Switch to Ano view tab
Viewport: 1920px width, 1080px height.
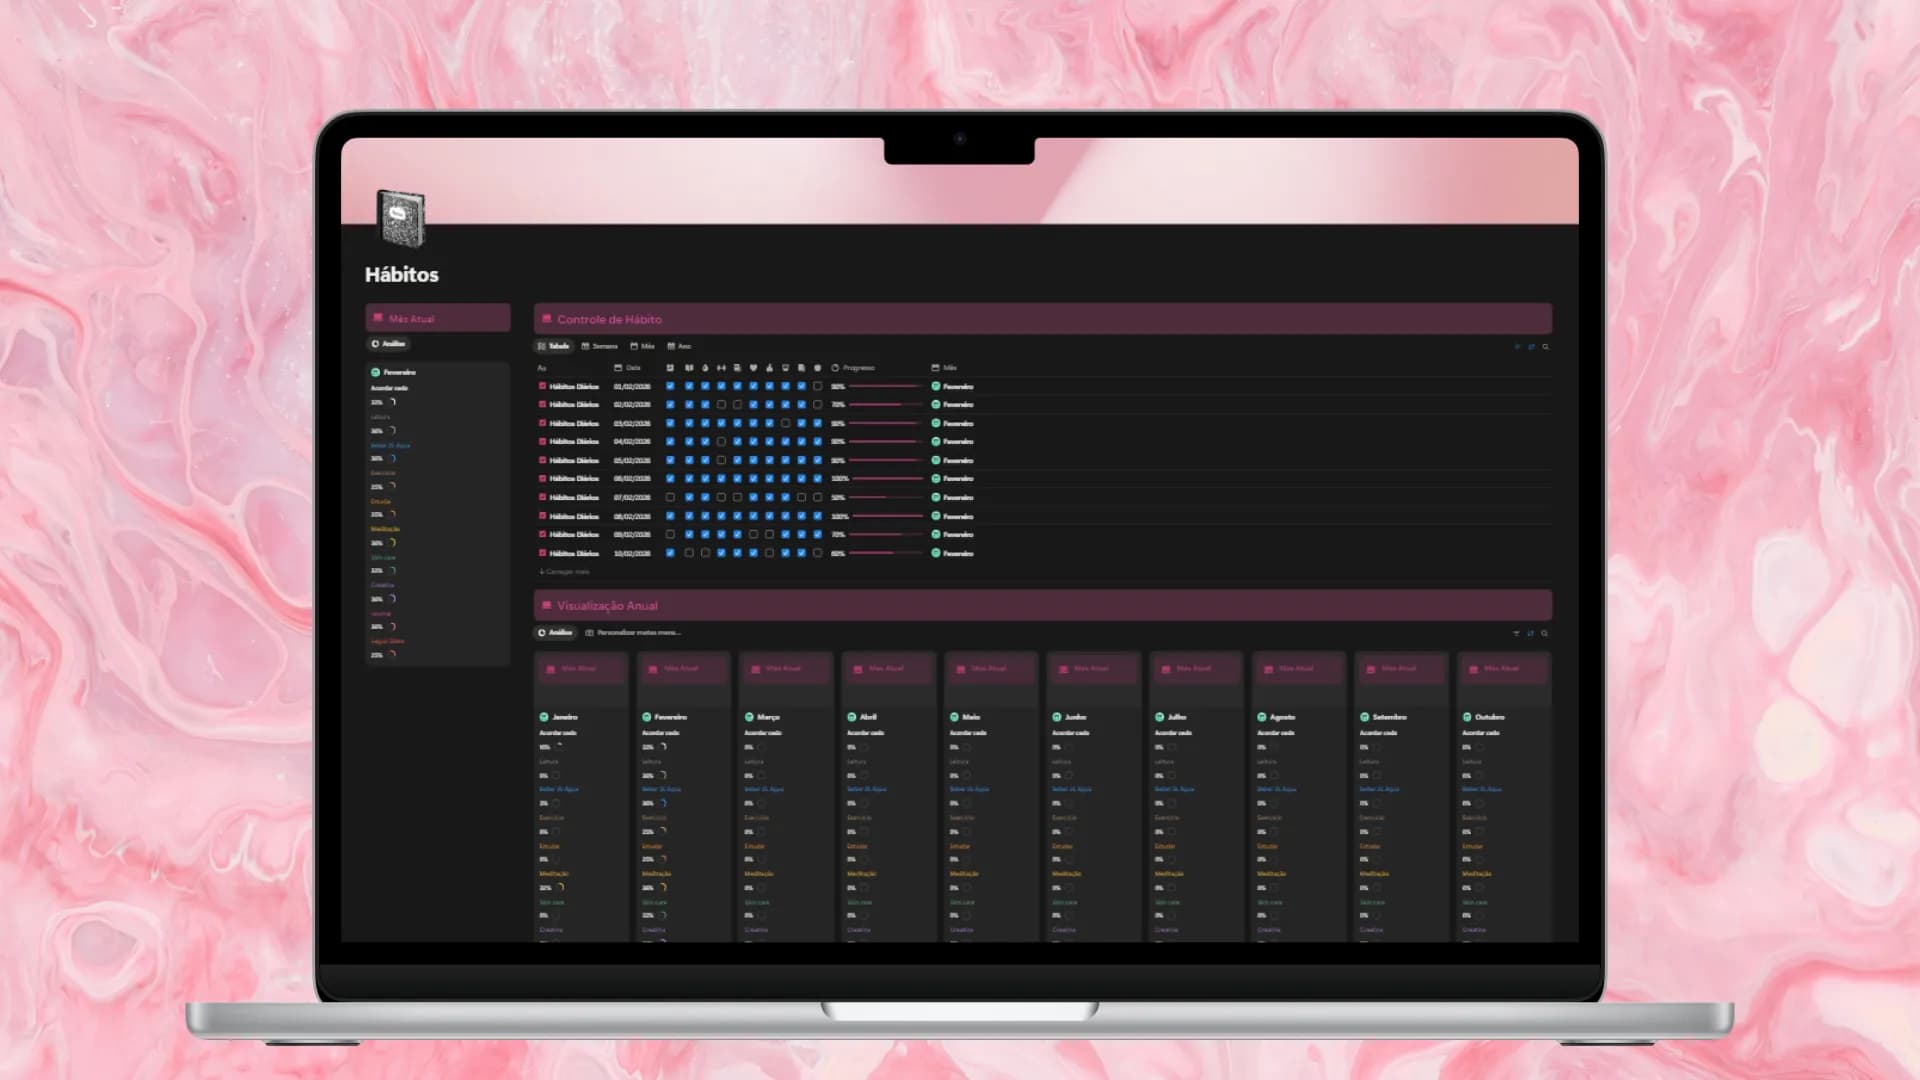(x=679, y=346)
